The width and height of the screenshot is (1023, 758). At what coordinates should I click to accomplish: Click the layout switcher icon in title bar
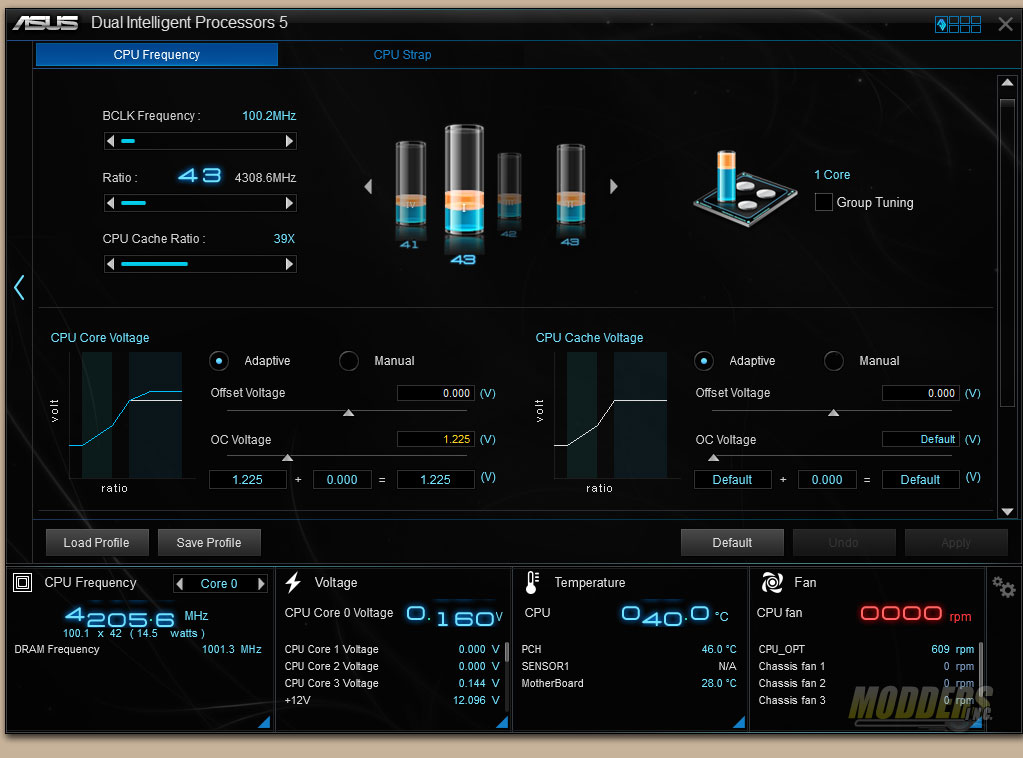(x=958, y=25)
